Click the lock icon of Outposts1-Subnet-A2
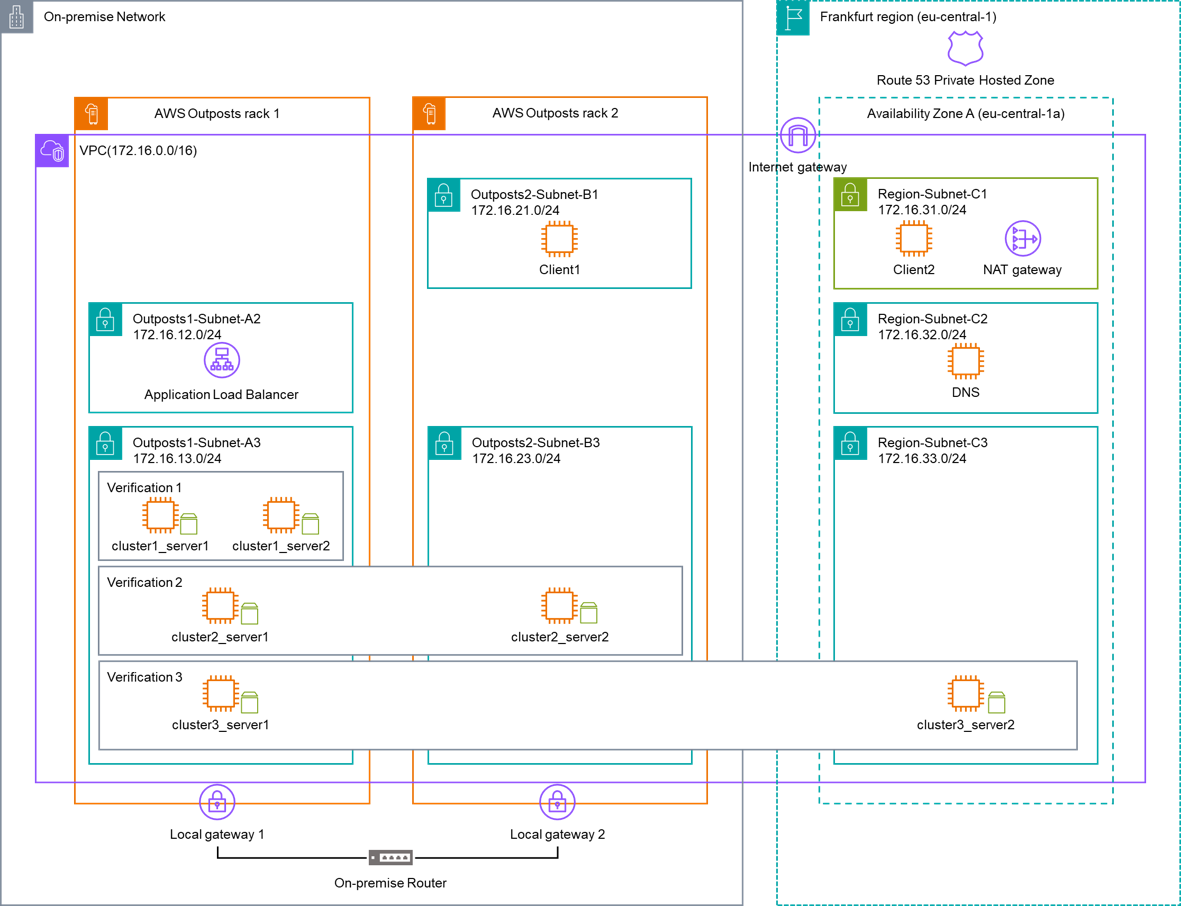 (105, 319)
